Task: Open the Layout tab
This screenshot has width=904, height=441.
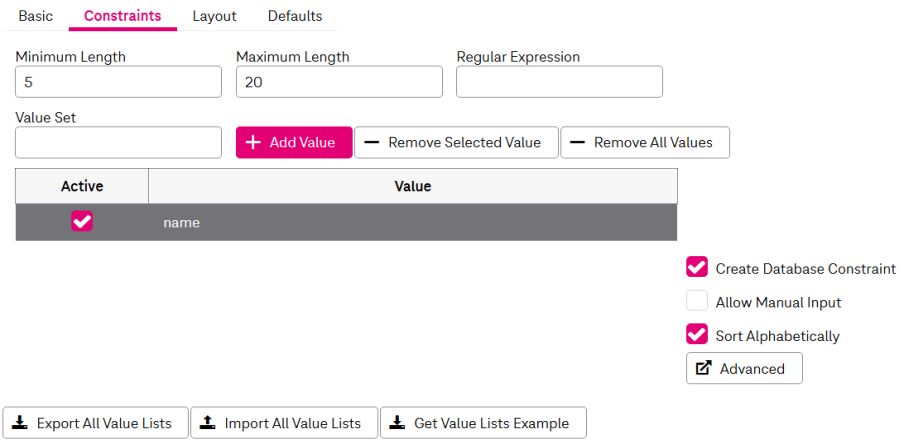Action: 214,16
